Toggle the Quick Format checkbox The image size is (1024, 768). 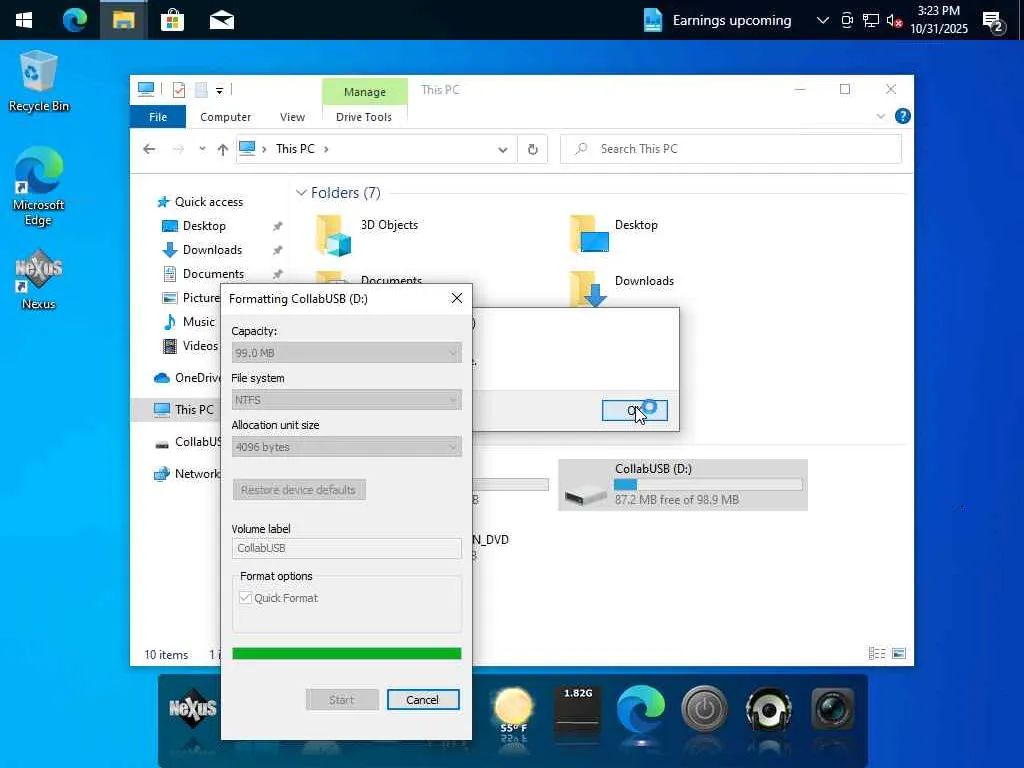click(x=246, y=598)
